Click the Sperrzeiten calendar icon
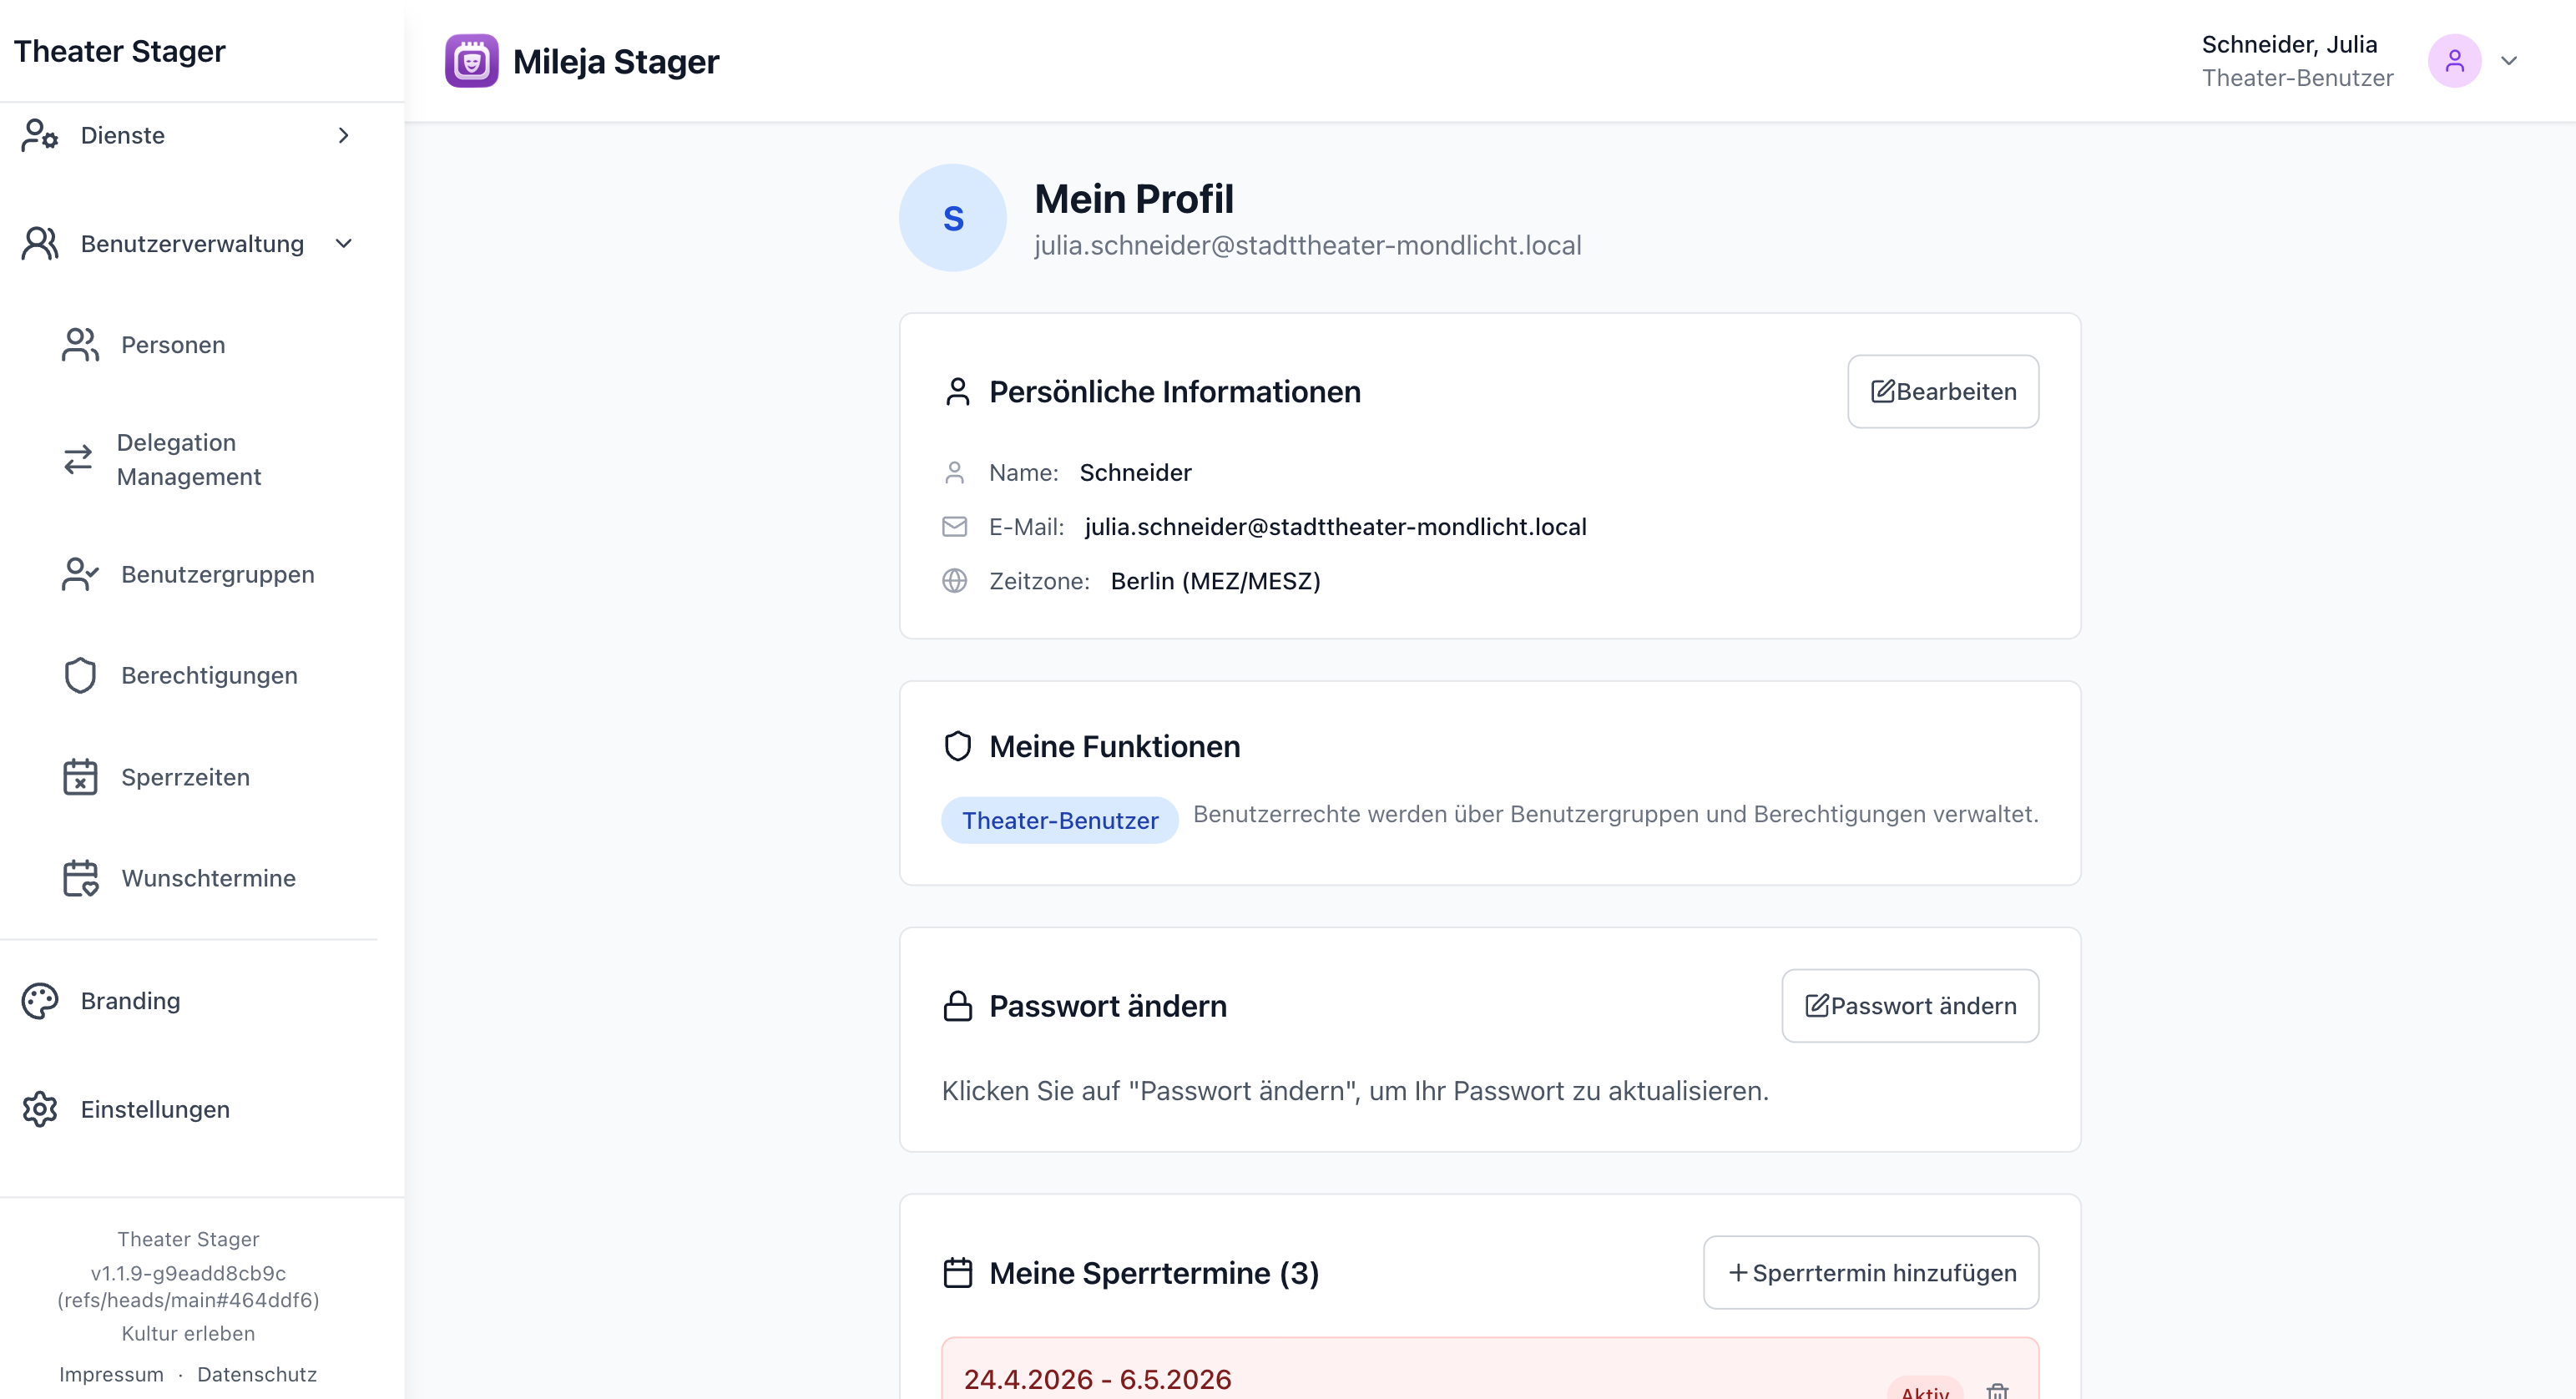This screenshot has height=1399, width=2576. pos(80,777)
